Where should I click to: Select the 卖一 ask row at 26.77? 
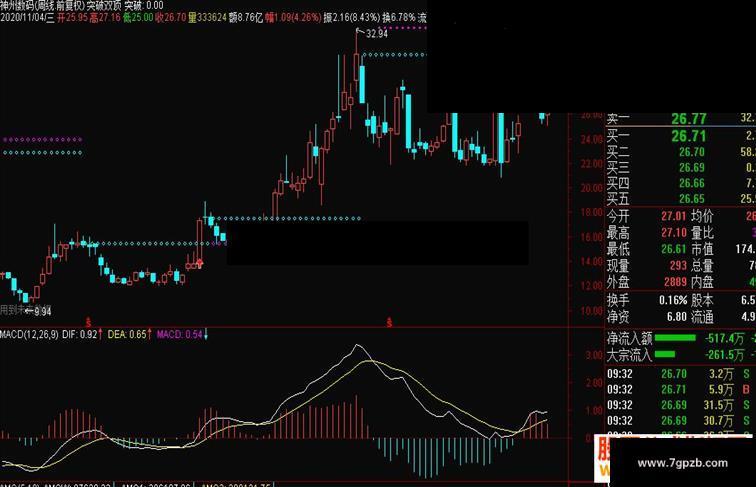681,118
